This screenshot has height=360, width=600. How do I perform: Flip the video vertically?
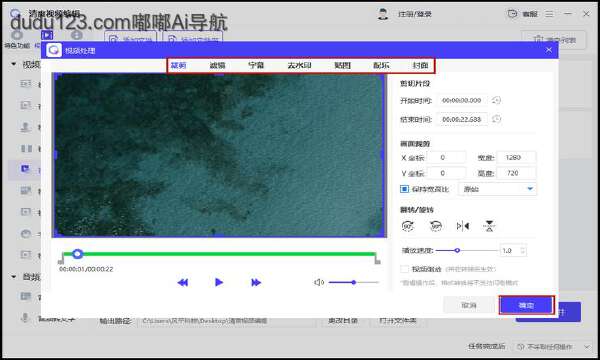tap(489, 226)
